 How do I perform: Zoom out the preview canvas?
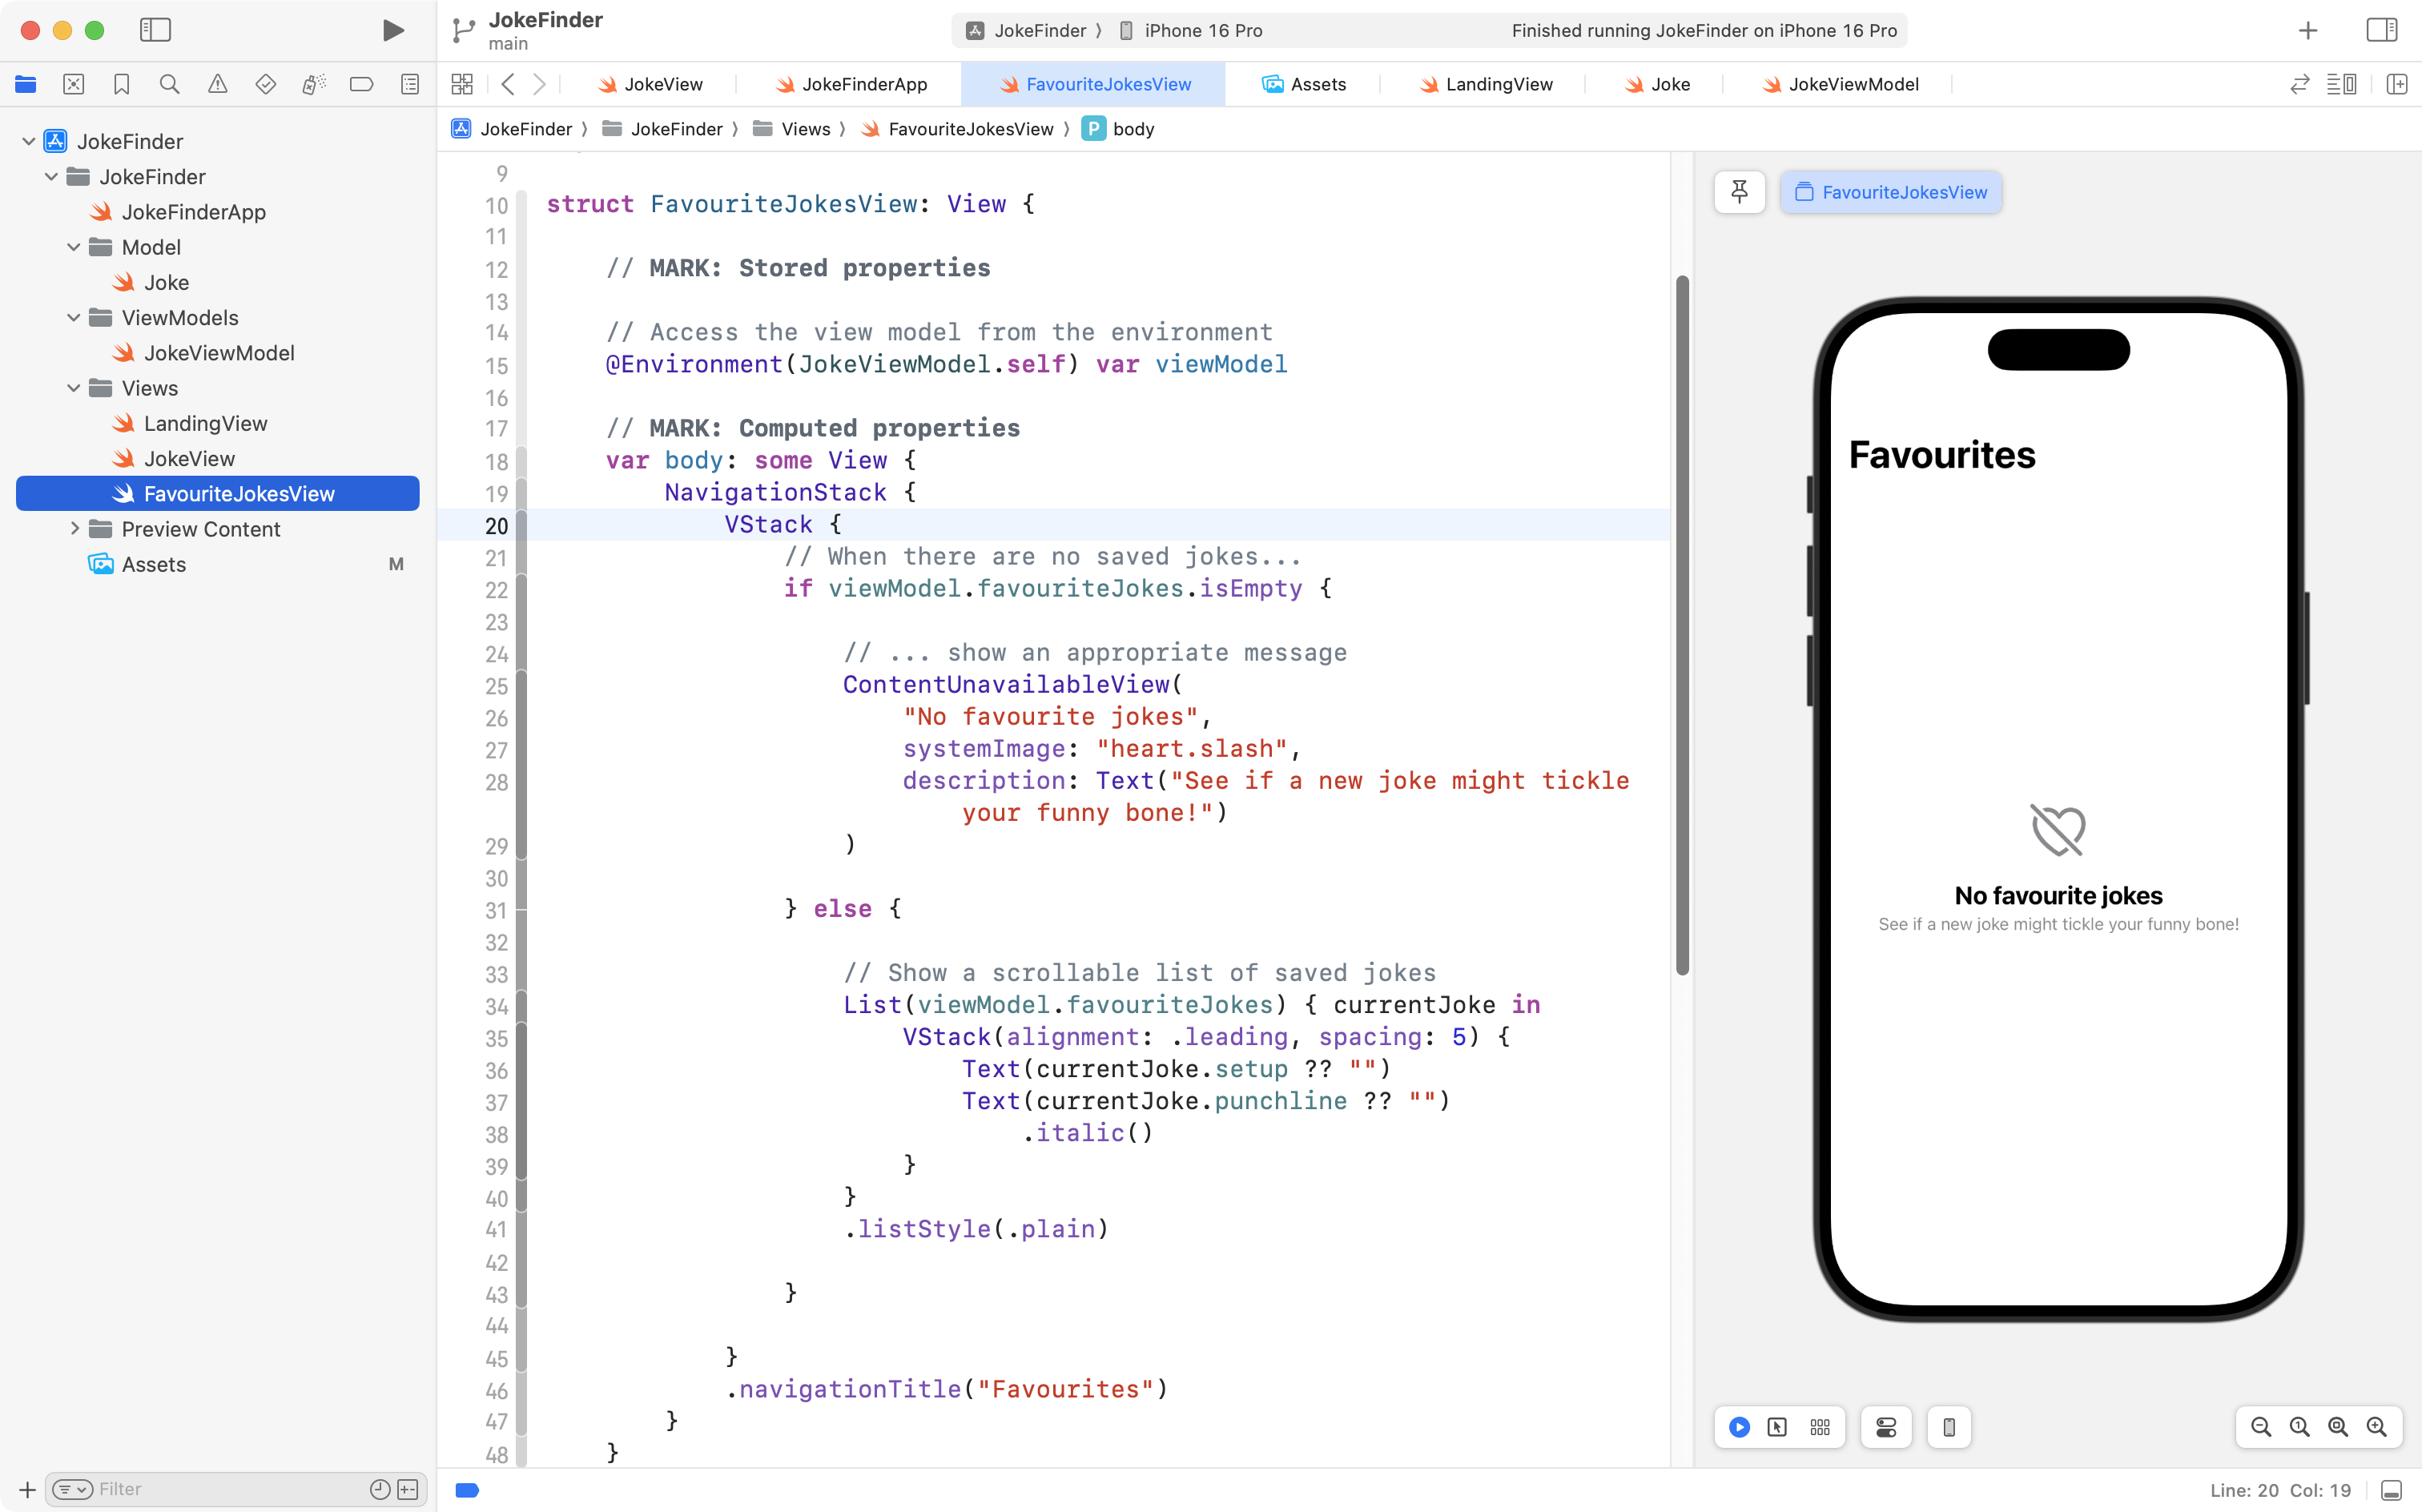pyautogui.click(x=2260, y=1427)
